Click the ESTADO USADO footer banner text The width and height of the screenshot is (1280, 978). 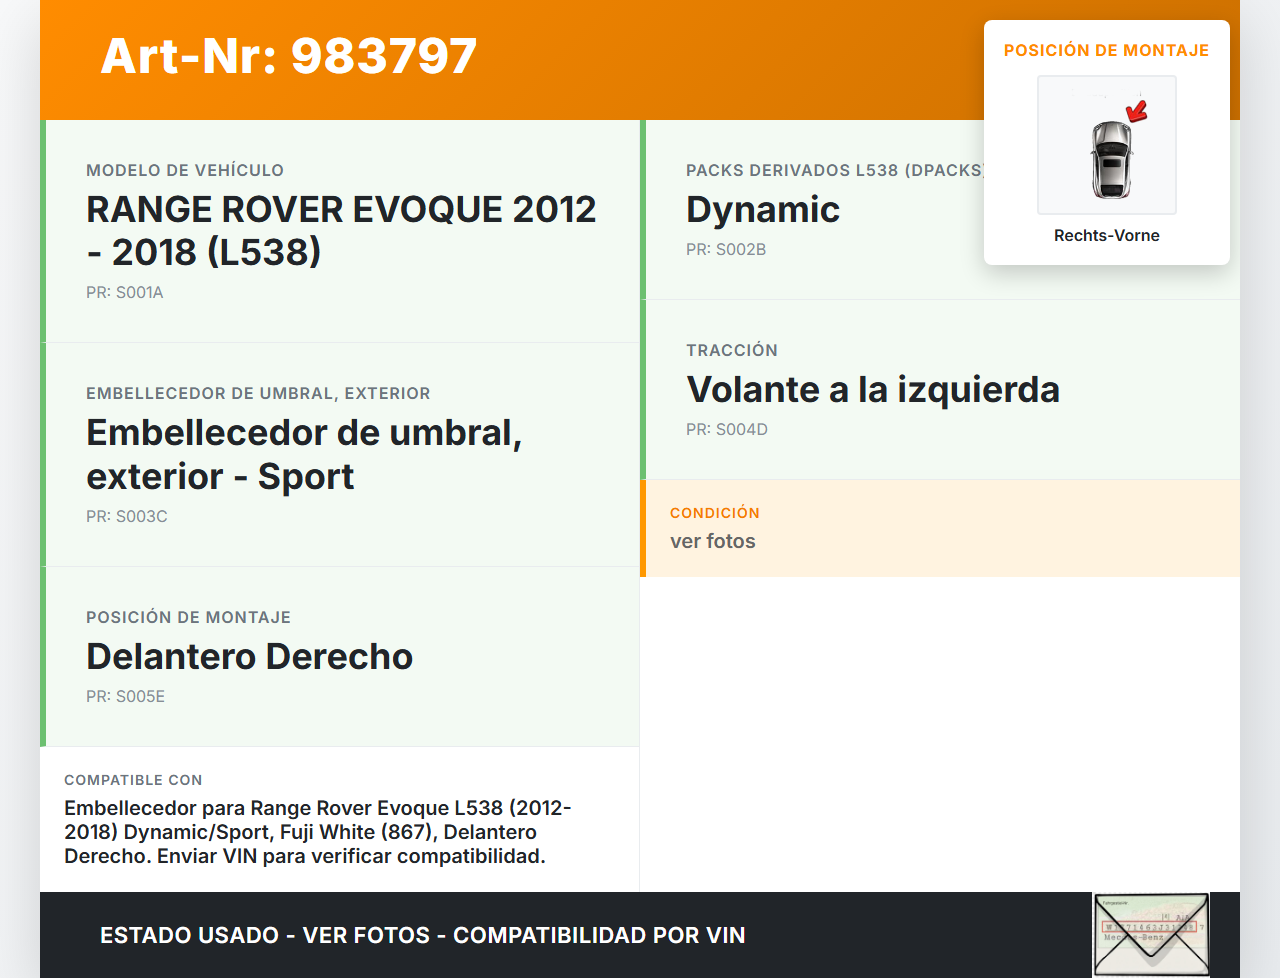point(422,936)
